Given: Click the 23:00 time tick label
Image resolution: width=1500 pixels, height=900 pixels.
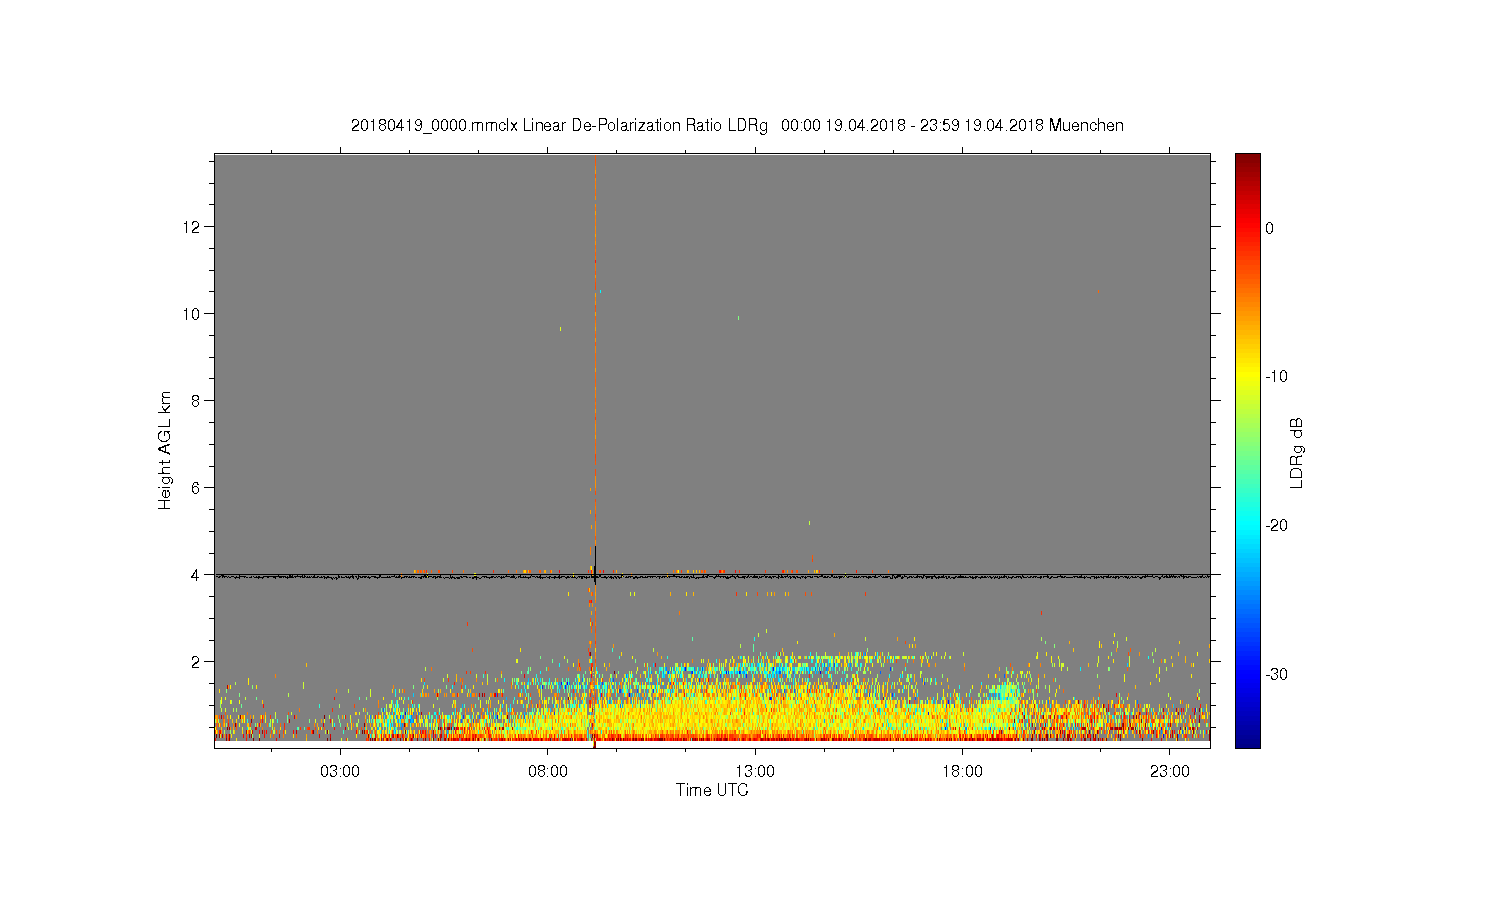Looking at the screenshot, I should tap(1170, 772).
